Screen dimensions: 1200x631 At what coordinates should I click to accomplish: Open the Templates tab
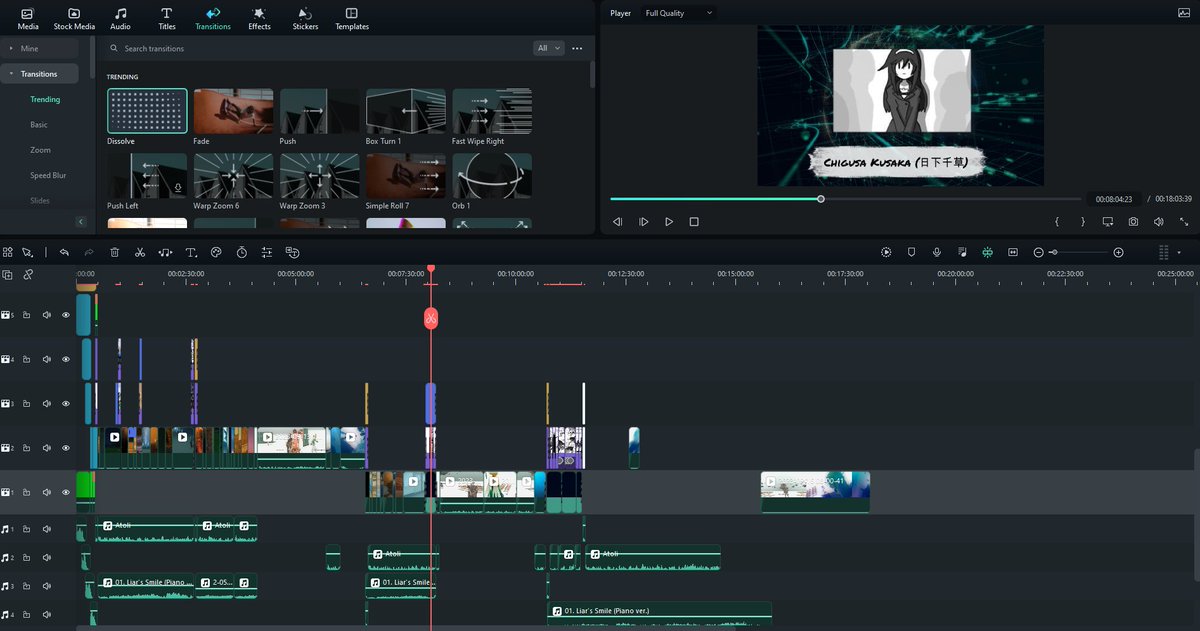coord(352,18)
